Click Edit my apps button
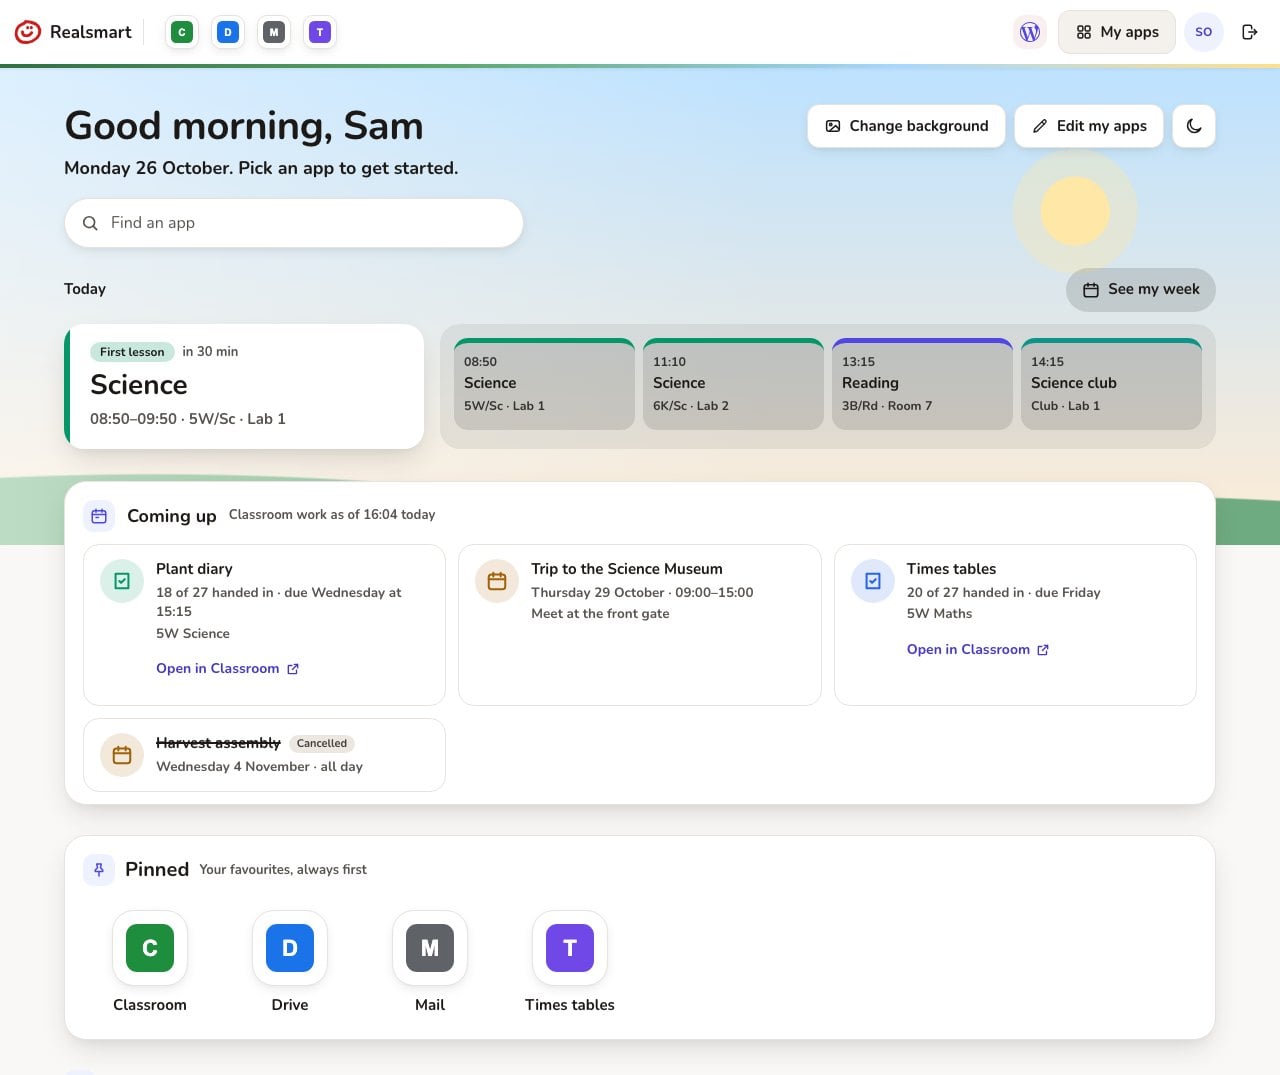Viewport: 1280px width, 1075px height. point(1089,126)
